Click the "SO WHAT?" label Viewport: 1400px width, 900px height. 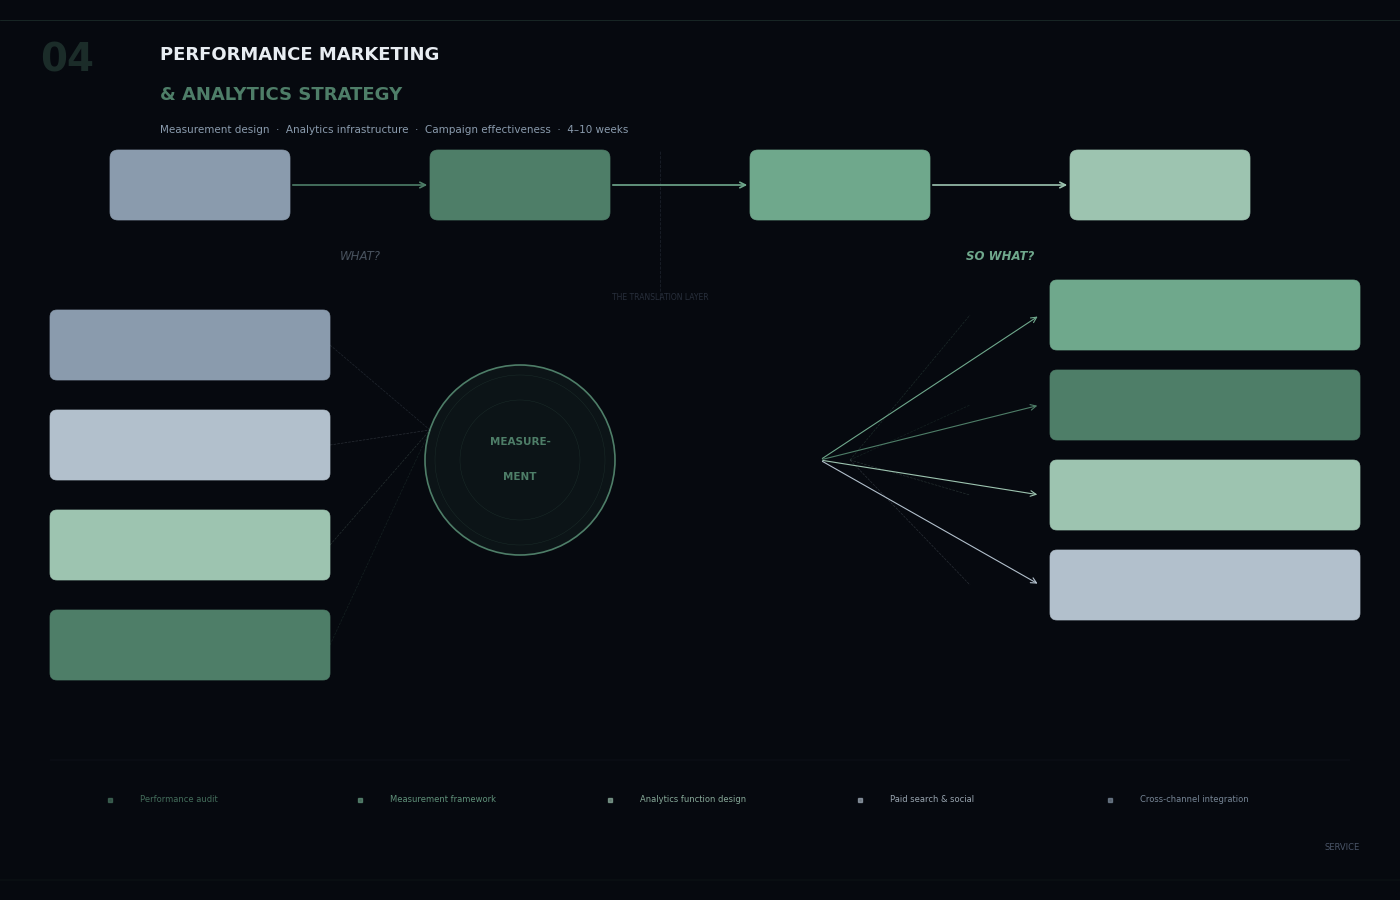click(1000, 257)
